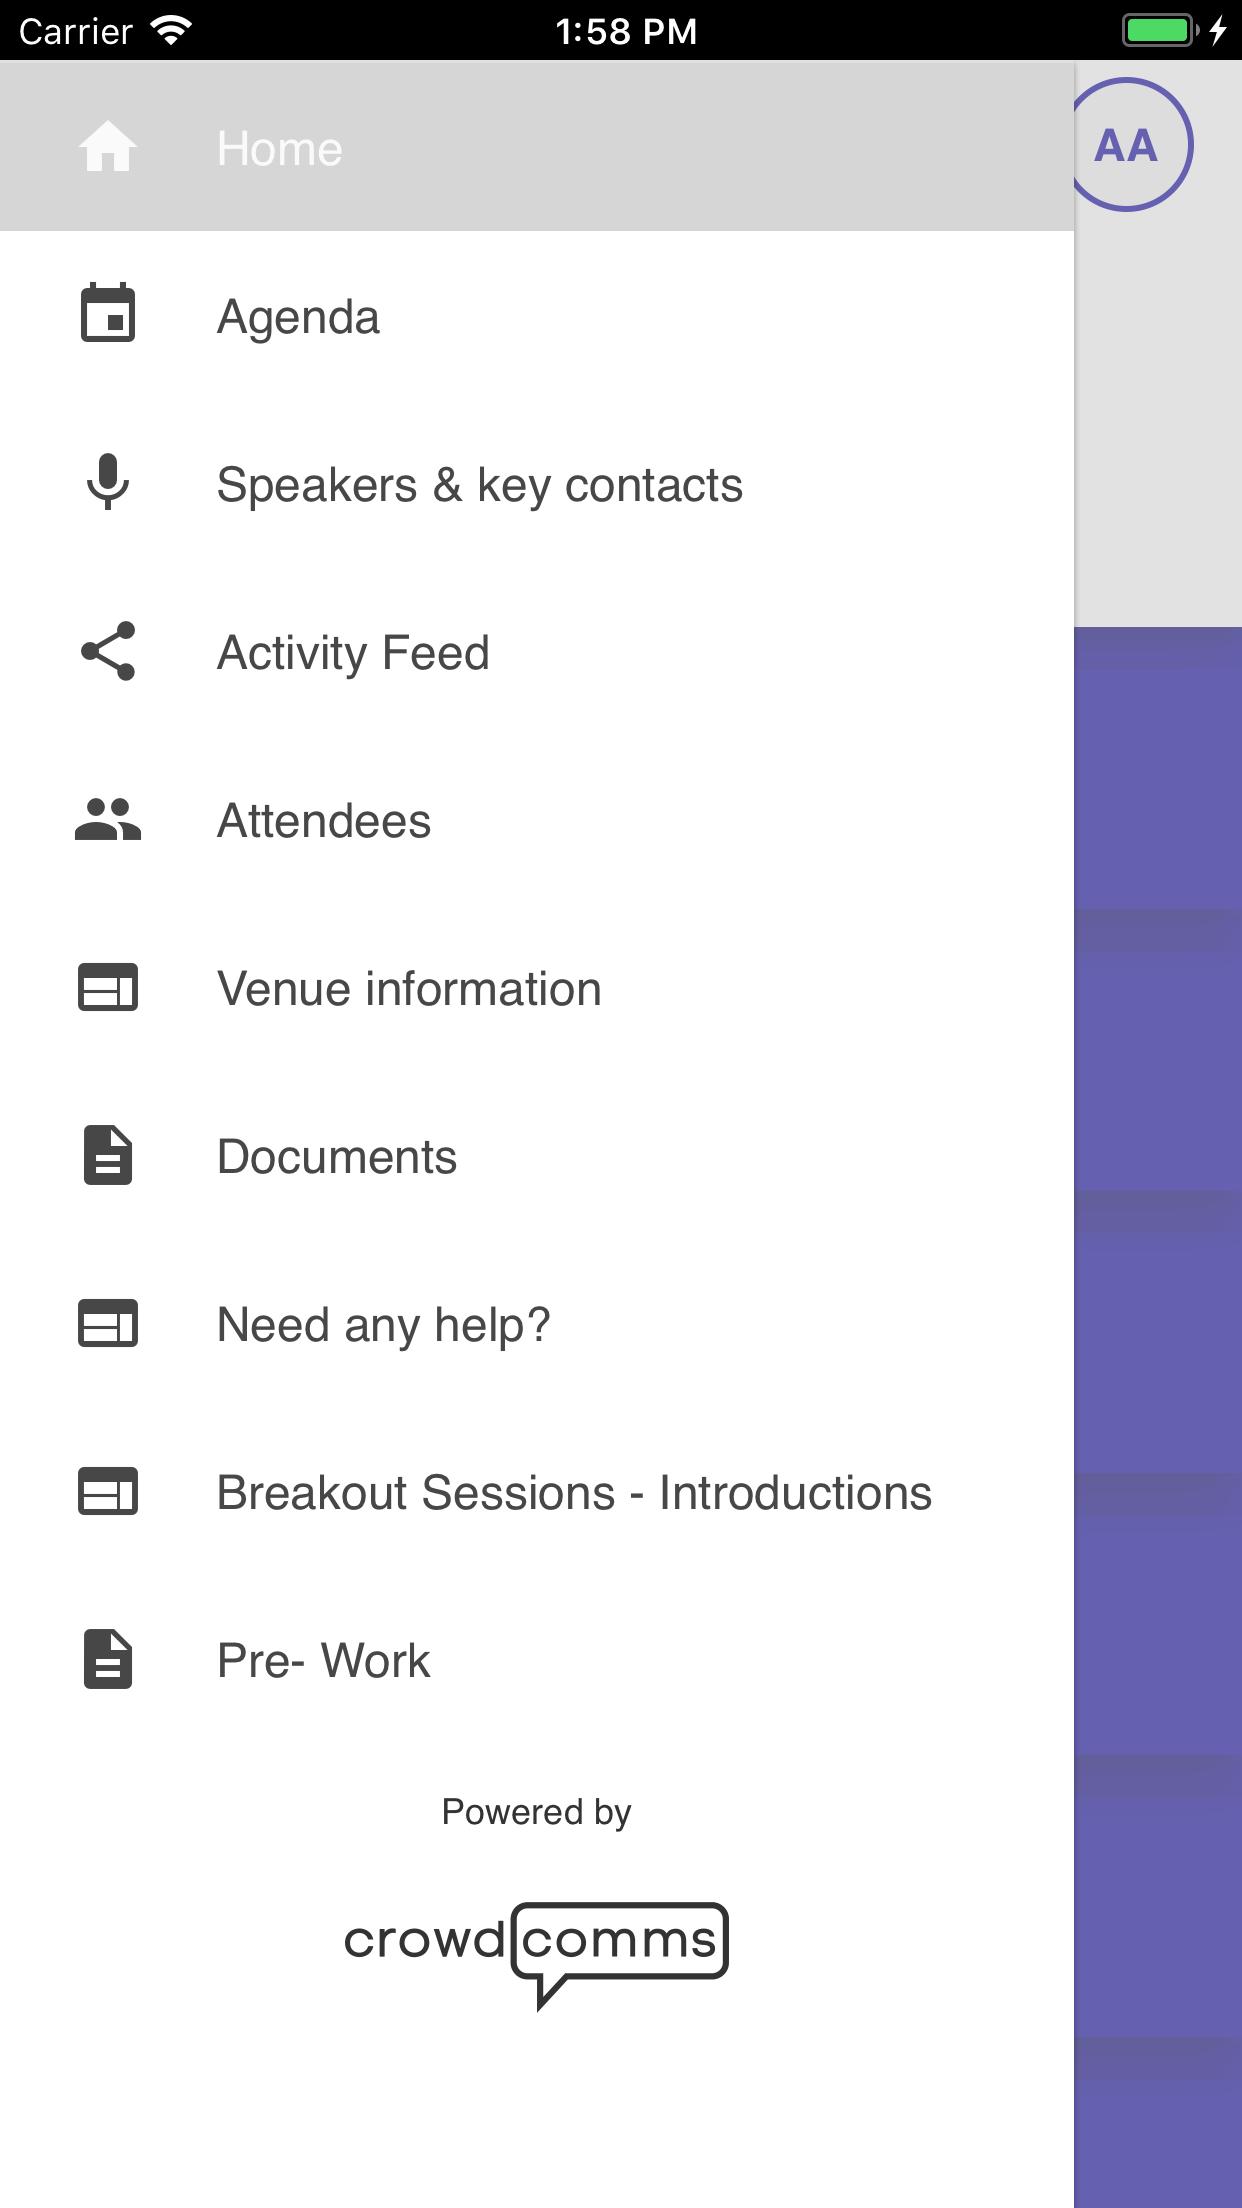Tap the purple area to close the menu

click(1158, 1300)
